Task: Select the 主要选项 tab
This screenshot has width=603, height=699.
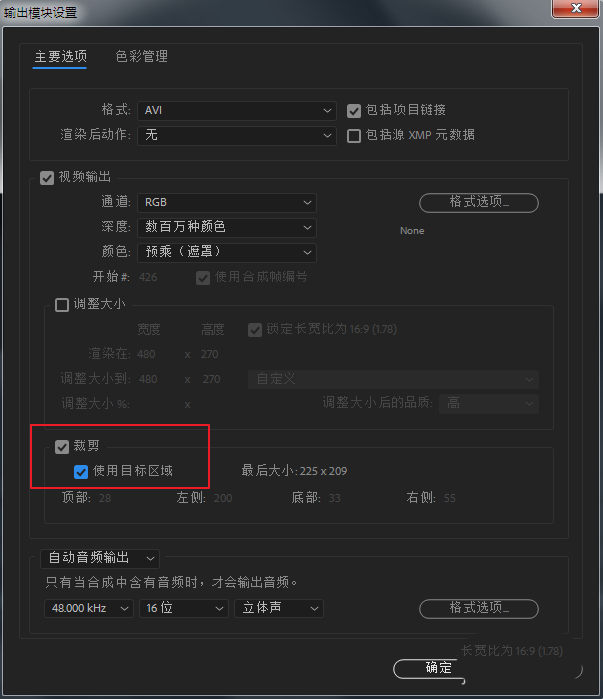Action: 61,56
